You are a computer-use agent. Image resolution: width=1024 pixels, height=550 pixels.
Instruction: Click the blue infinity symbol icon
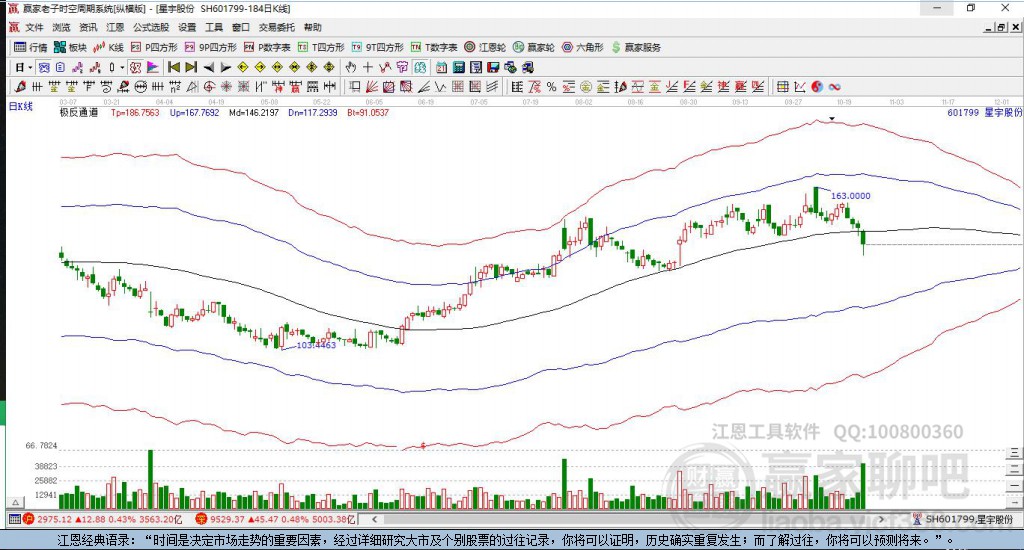pyautogui.click(x=834, y=86)
